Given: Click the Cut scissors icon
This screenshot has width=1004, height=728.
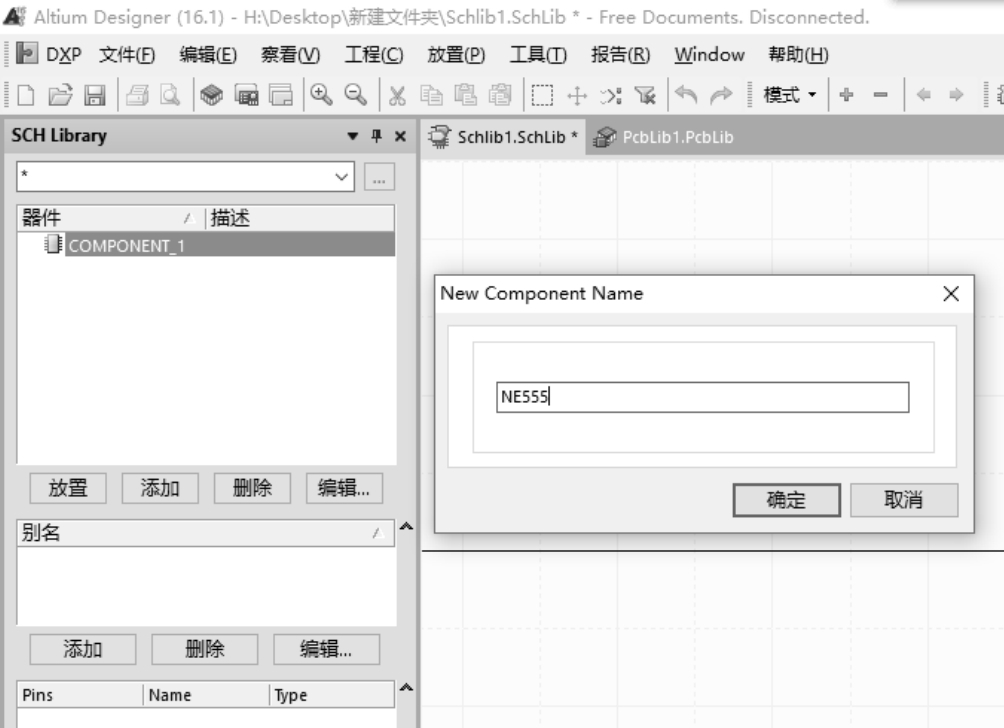Looking at the screenshot, I should point(397,95).
